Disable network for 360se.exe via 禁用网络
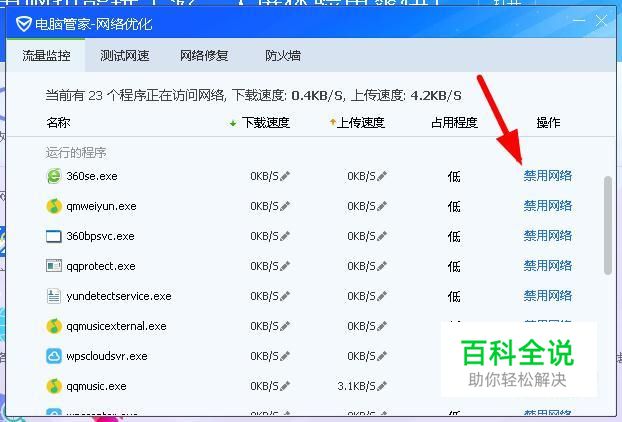The height and width of the screenshot is (422, 622). tap(547, 176)
